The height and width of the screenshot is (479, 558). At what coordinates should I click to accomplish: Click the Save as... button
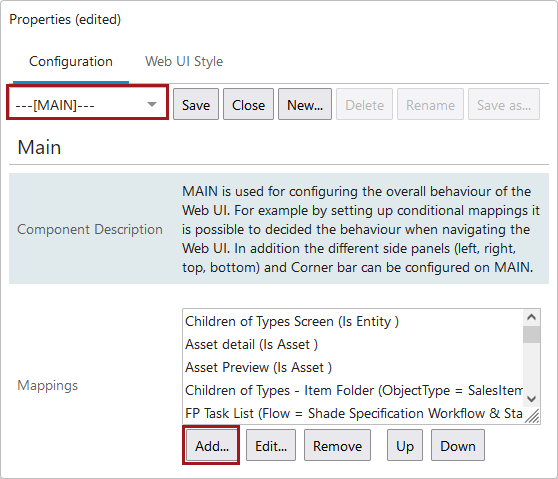click(x=504, y=105)
